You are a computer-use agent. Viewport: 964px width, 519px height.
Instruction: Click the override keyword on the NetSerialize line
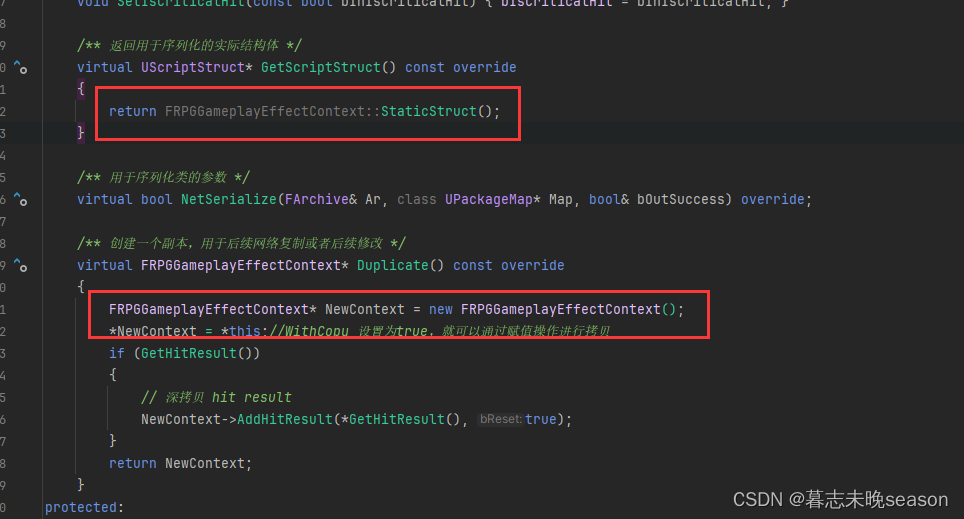pyautogui.click(x=772, y=199)
